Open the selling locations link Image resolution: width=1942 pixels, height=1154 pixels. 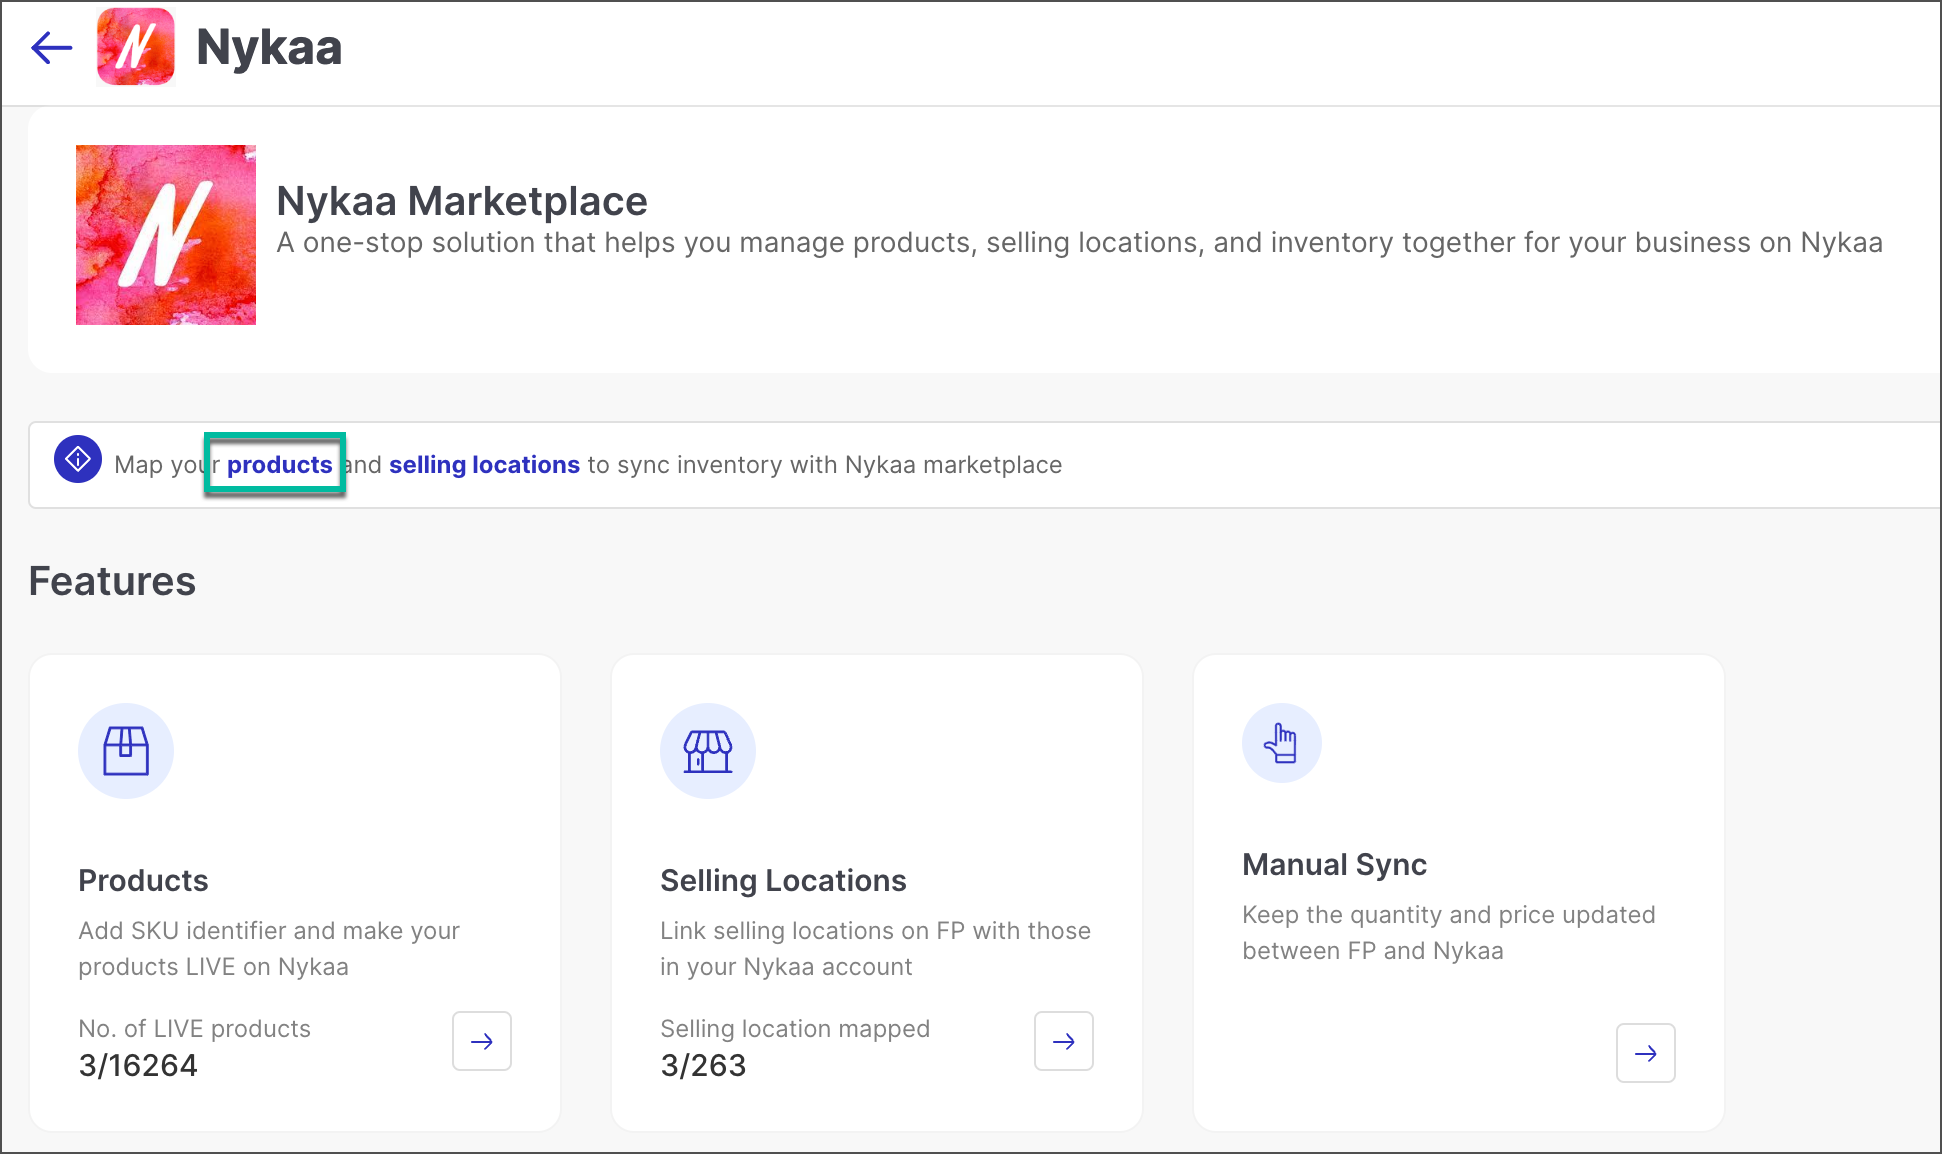[484, 464]
